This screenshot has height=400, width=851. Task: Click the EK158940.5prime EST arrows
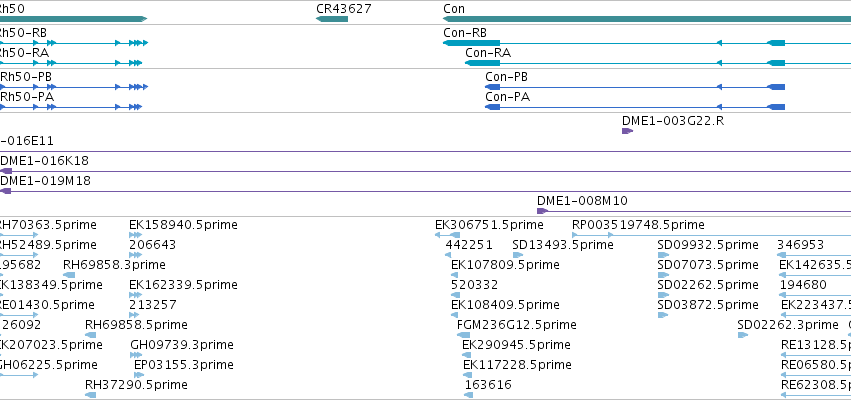[136, 235]
